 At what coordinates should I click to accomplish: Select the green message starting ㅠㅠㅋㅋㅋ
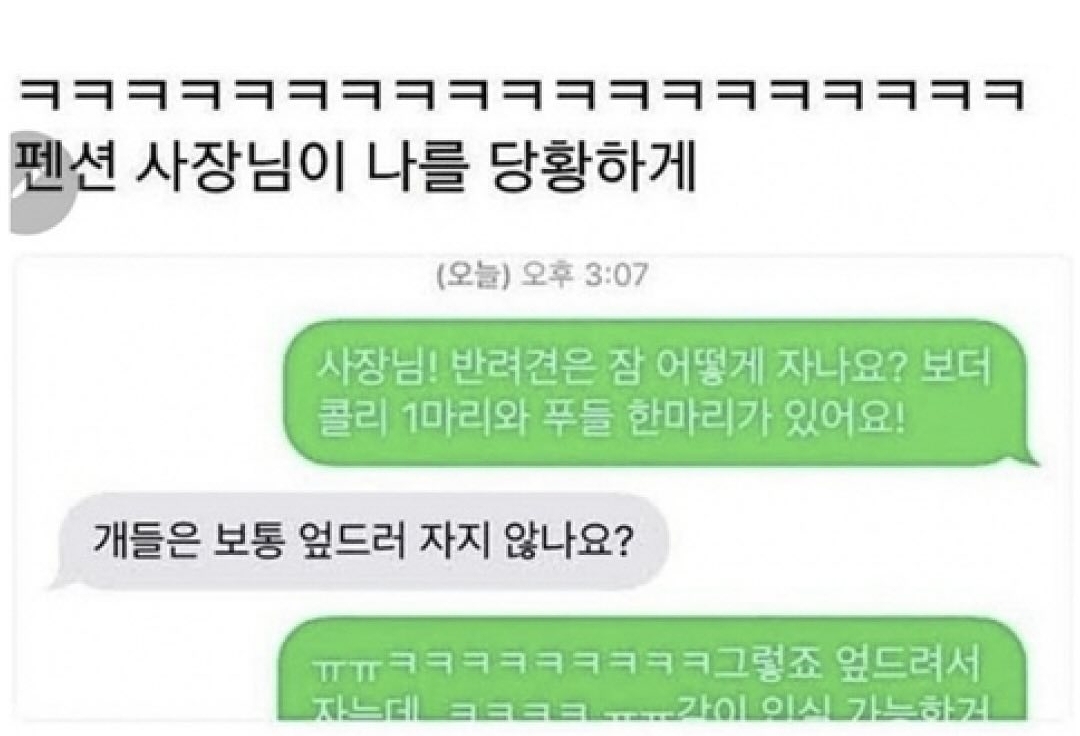[652, 670]
